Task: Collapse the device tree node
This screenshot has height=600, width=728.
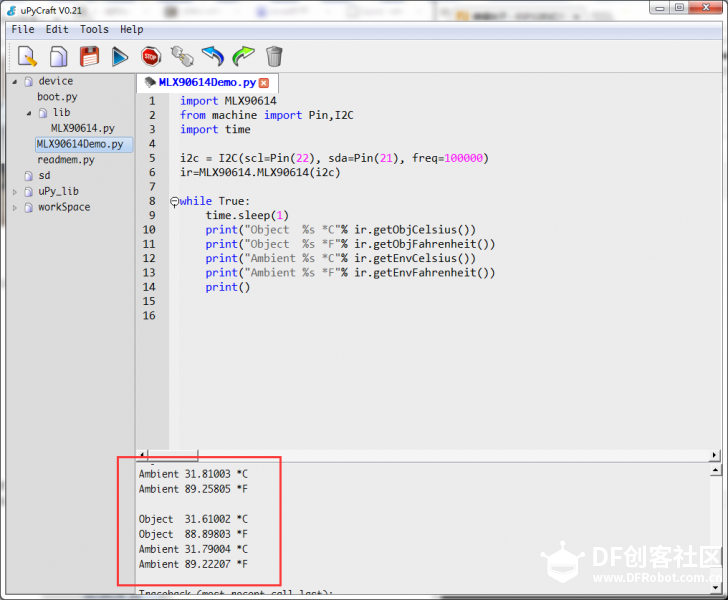Action: pos(14,82)
